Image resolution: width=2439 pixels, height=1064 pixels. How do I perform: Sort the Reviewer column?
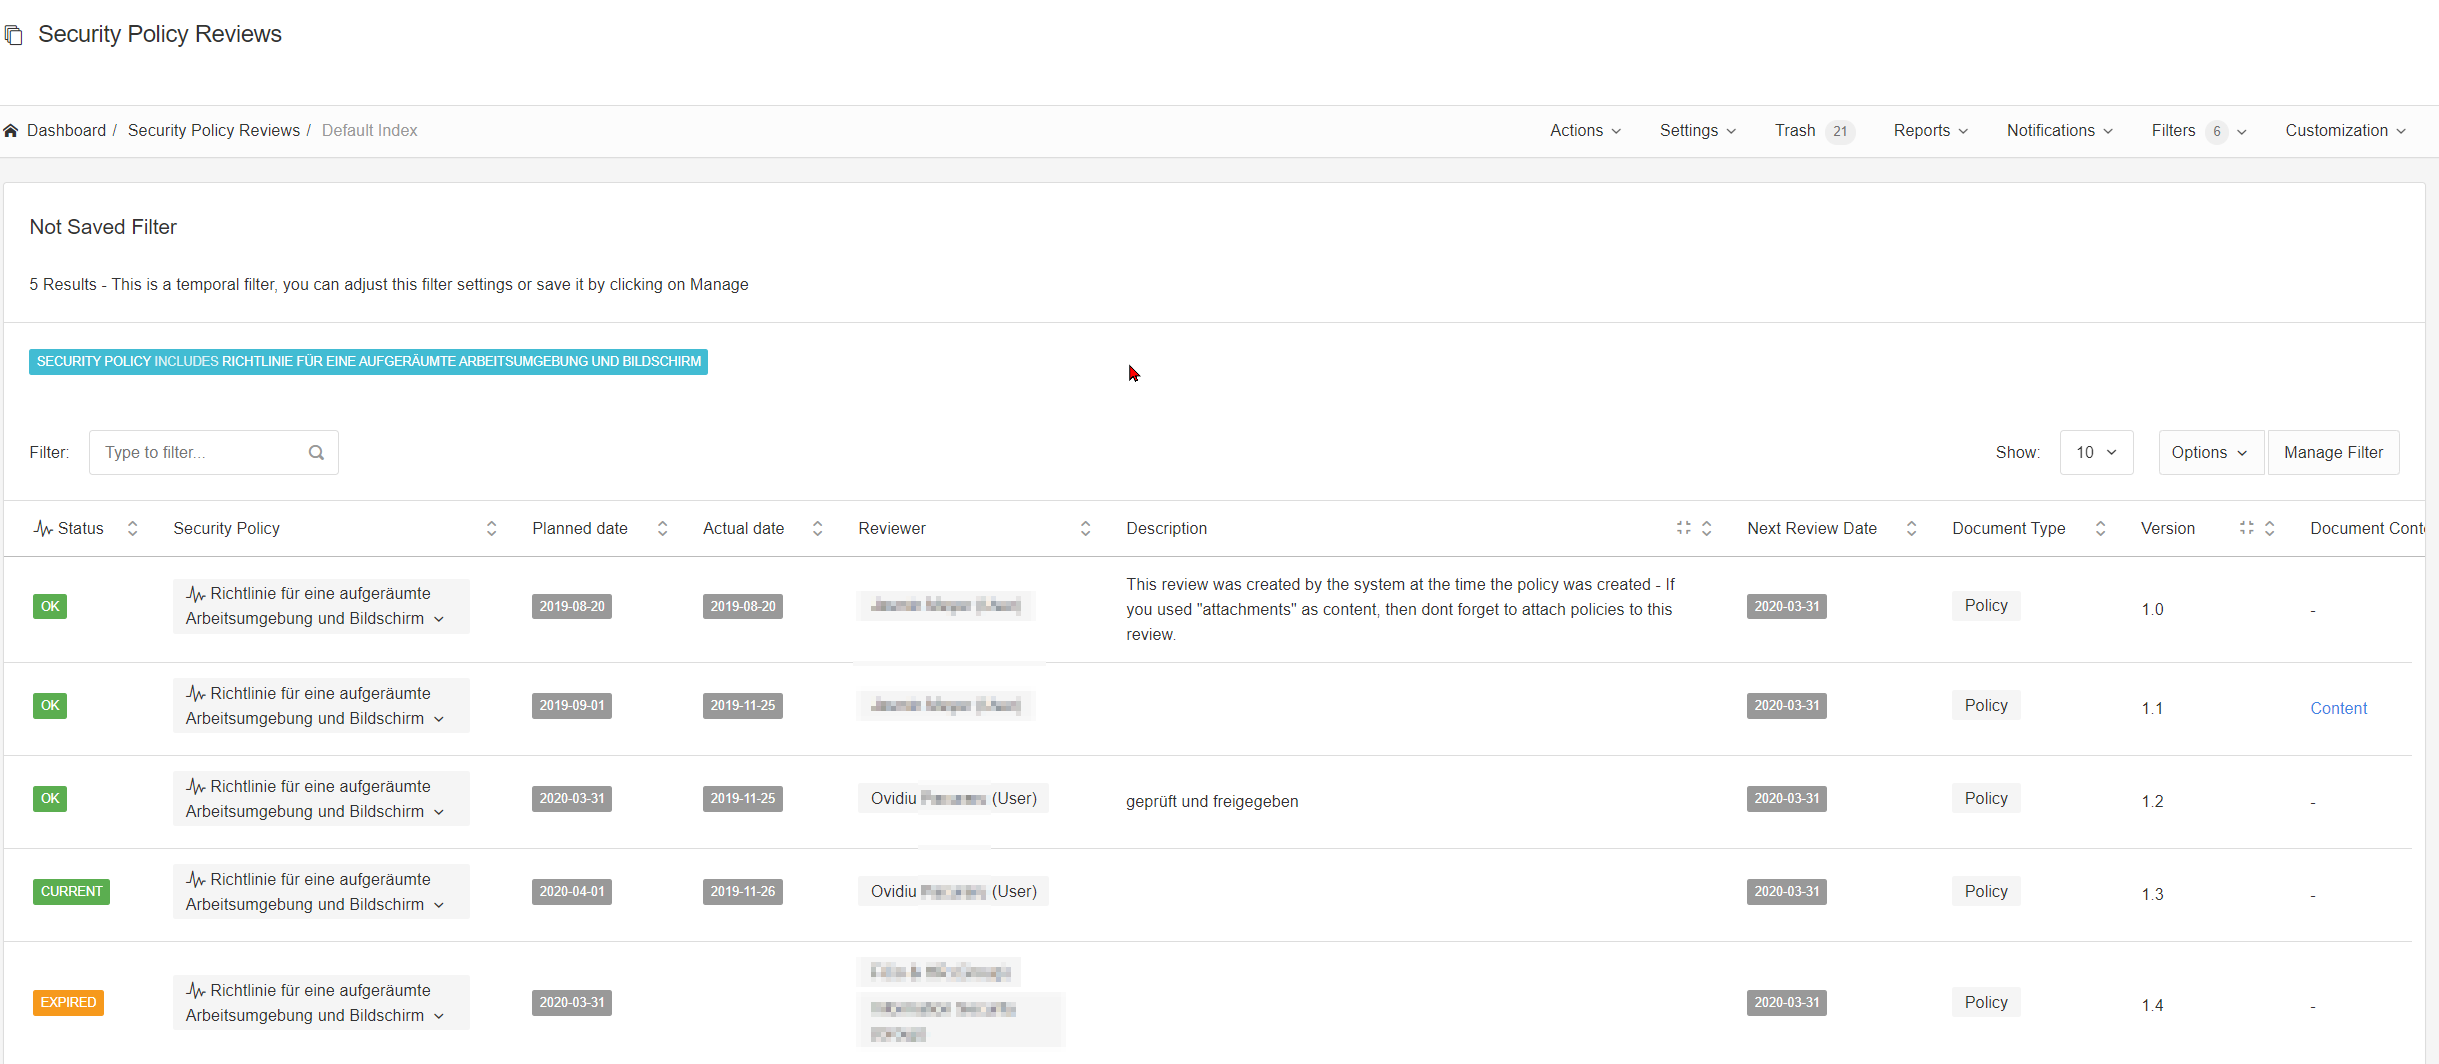tap(1085, 529)
